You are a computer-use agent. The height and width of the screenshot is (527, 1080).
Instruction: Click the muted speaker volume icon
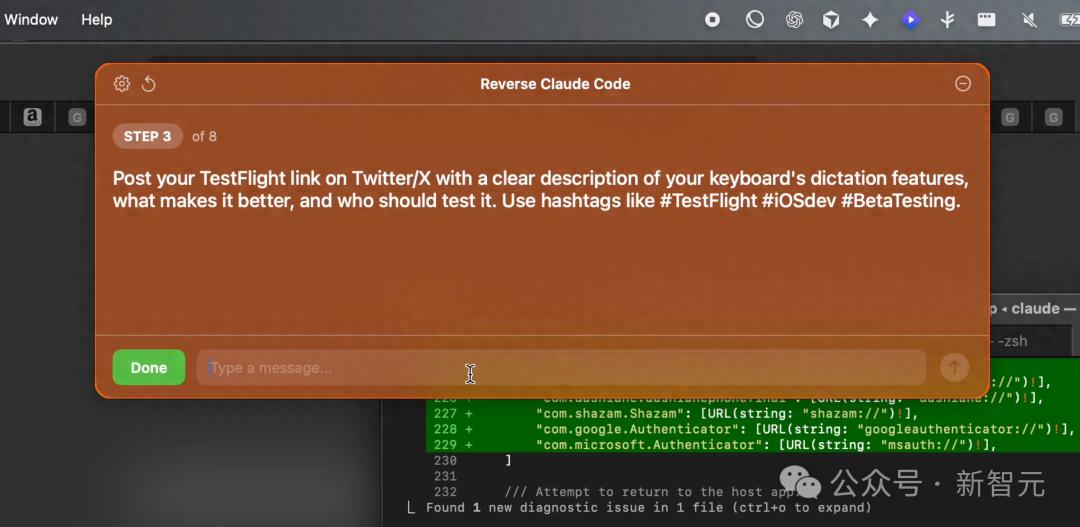pyautogui.click(x=1030, y=20)
